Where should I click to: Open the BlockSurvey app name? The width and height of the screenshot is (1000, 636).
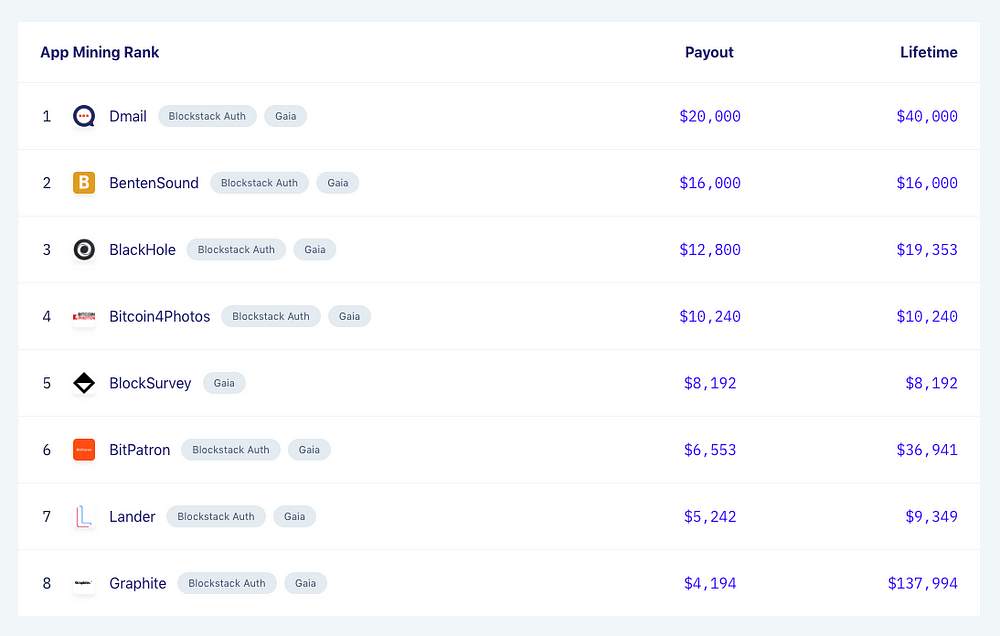click(150, 383)
